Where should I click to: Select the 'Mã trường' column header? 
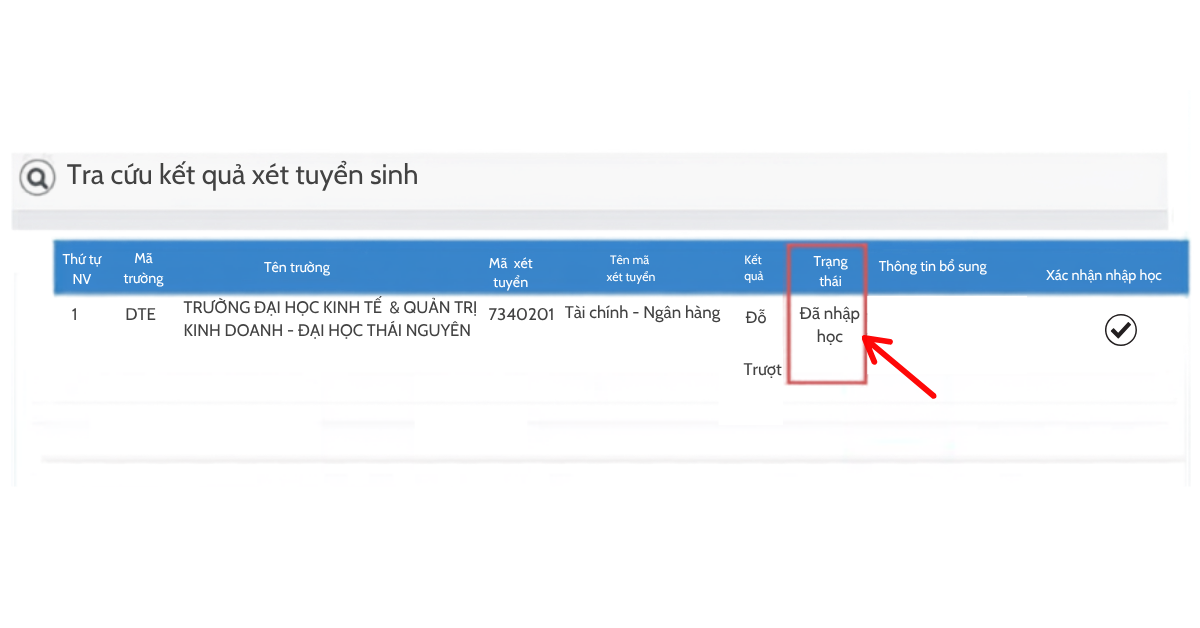(x=143, y=268)
